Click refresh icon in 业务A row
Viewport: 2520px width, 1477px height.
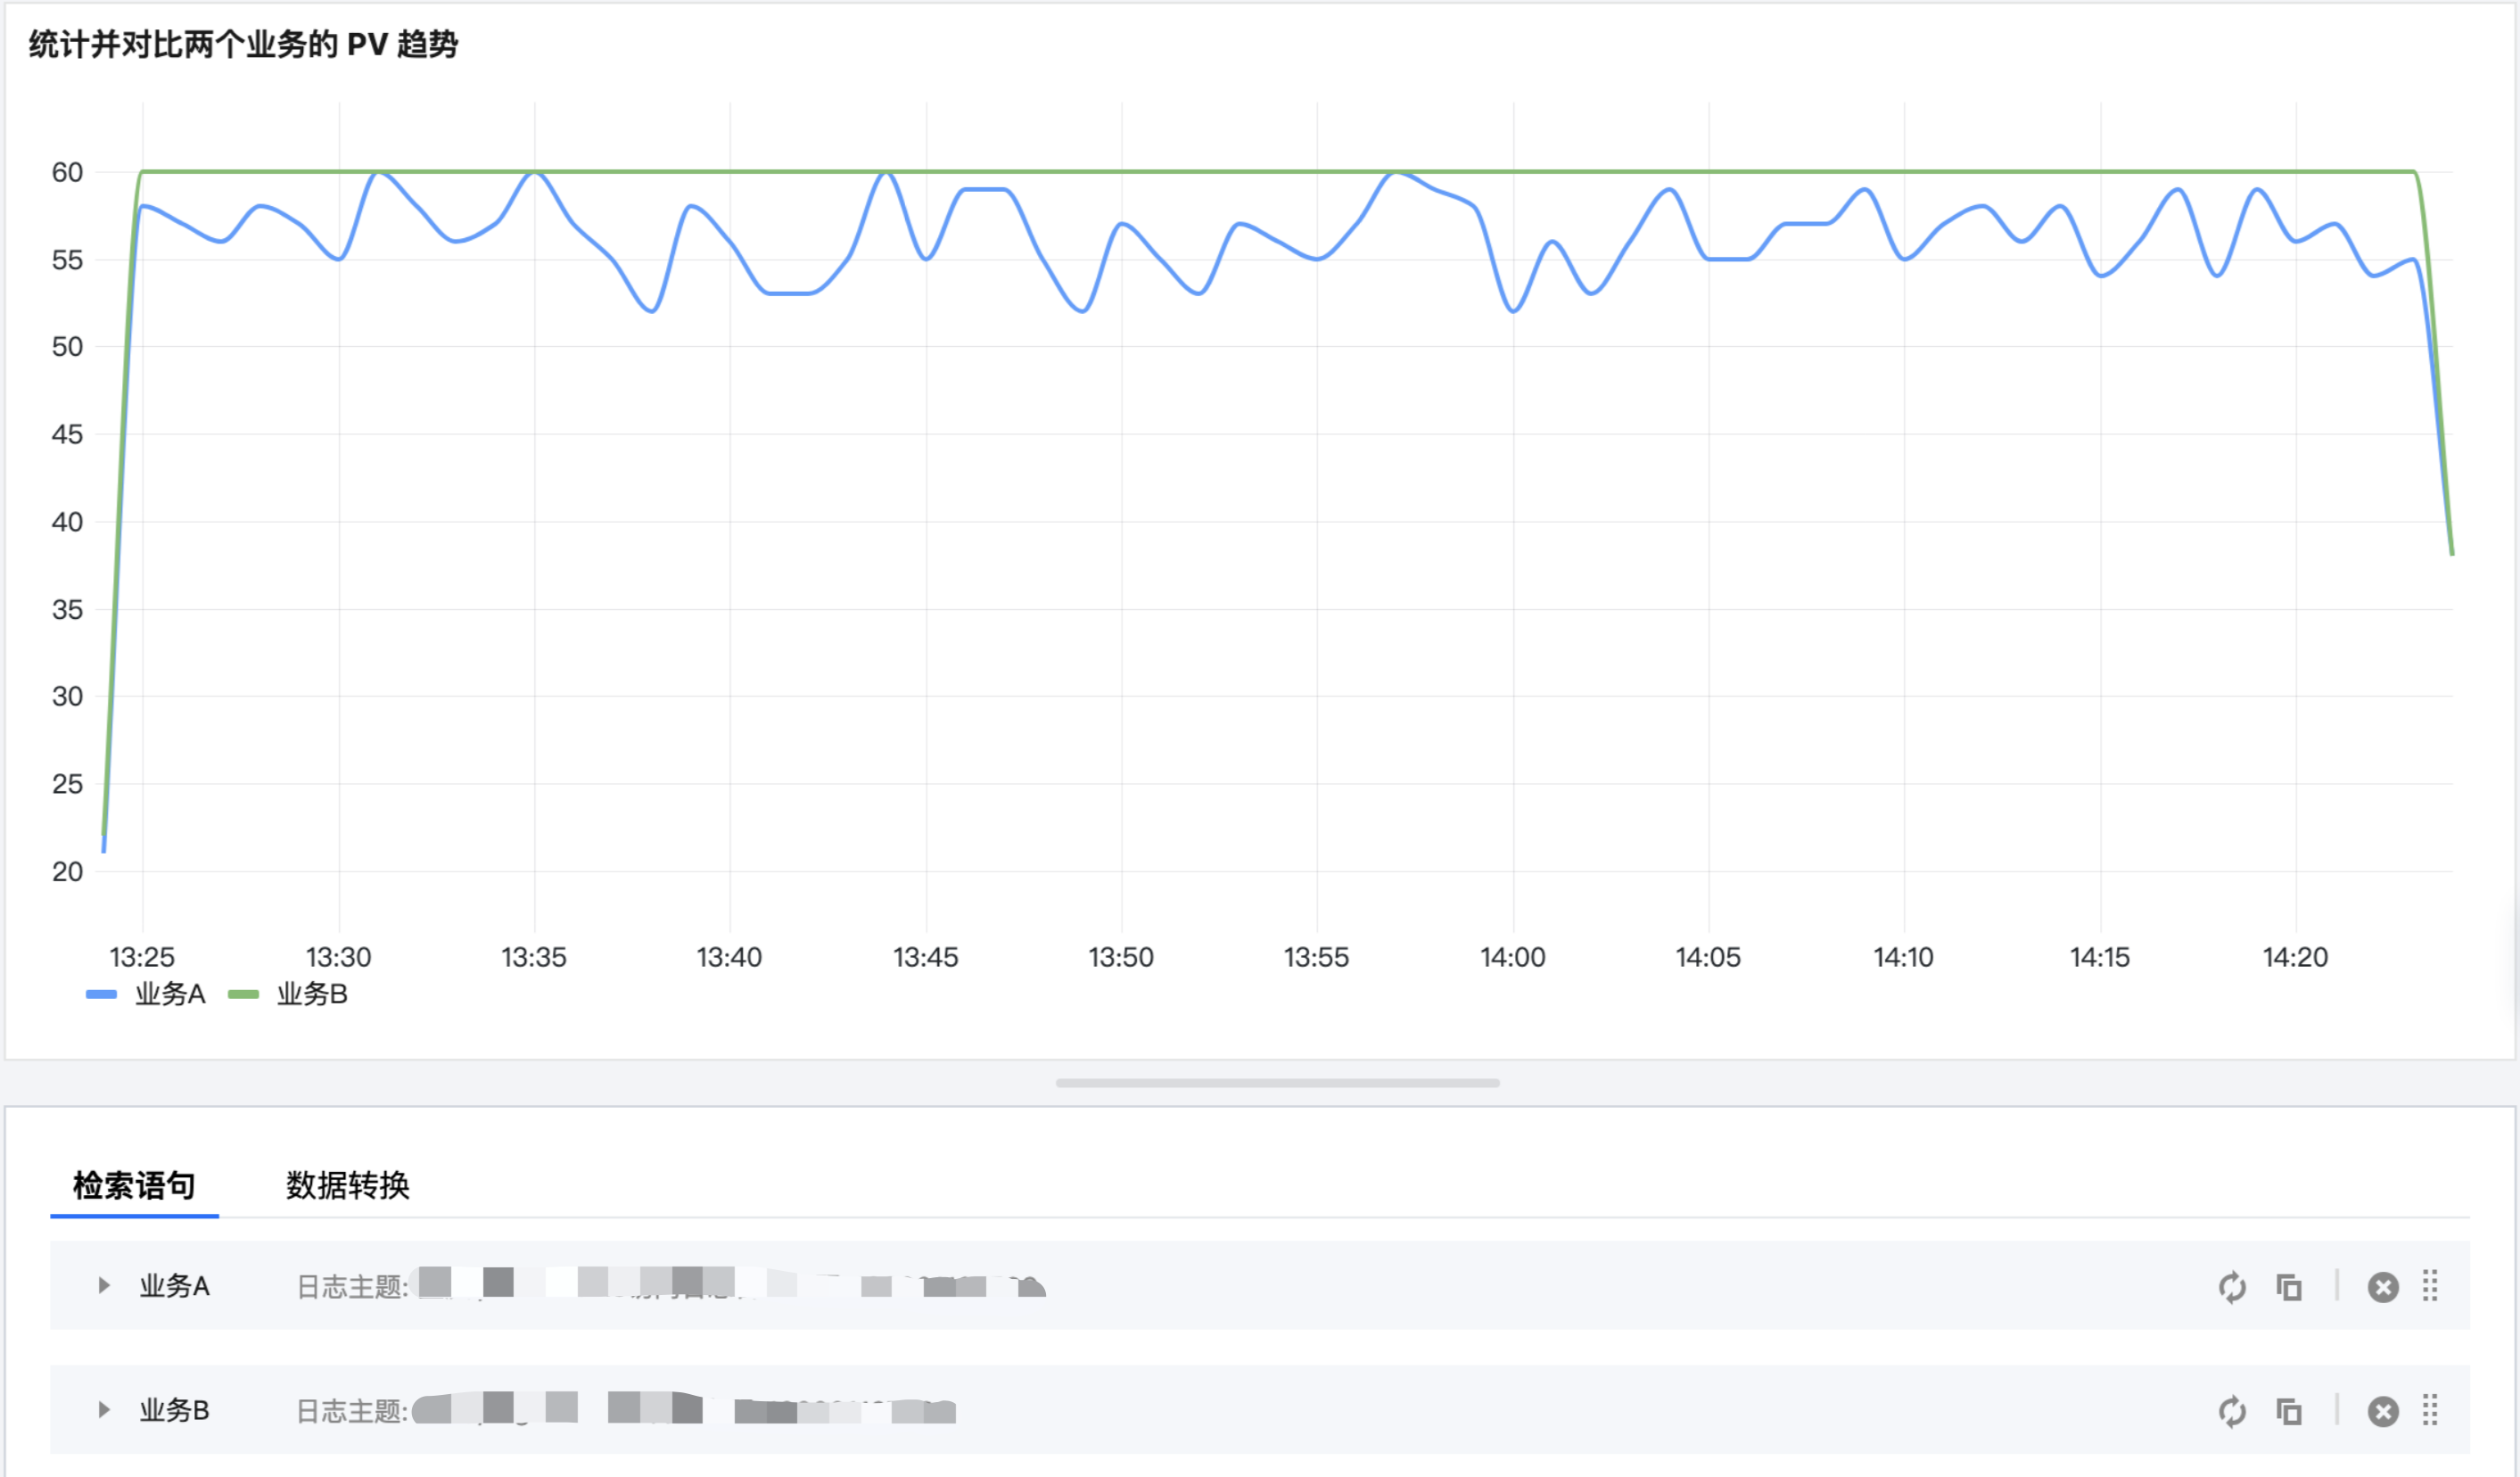click(x=2232, y=1287)
